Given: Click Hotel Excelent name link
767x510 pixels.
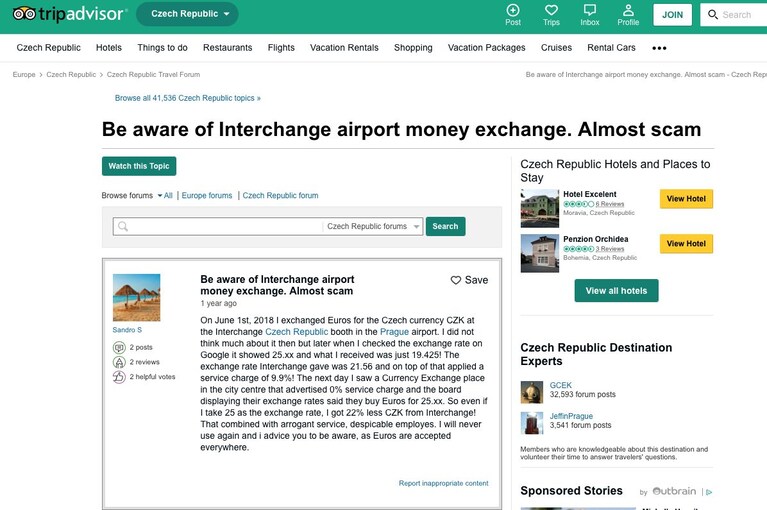Looking at the screenshot, I should [589, 194].
